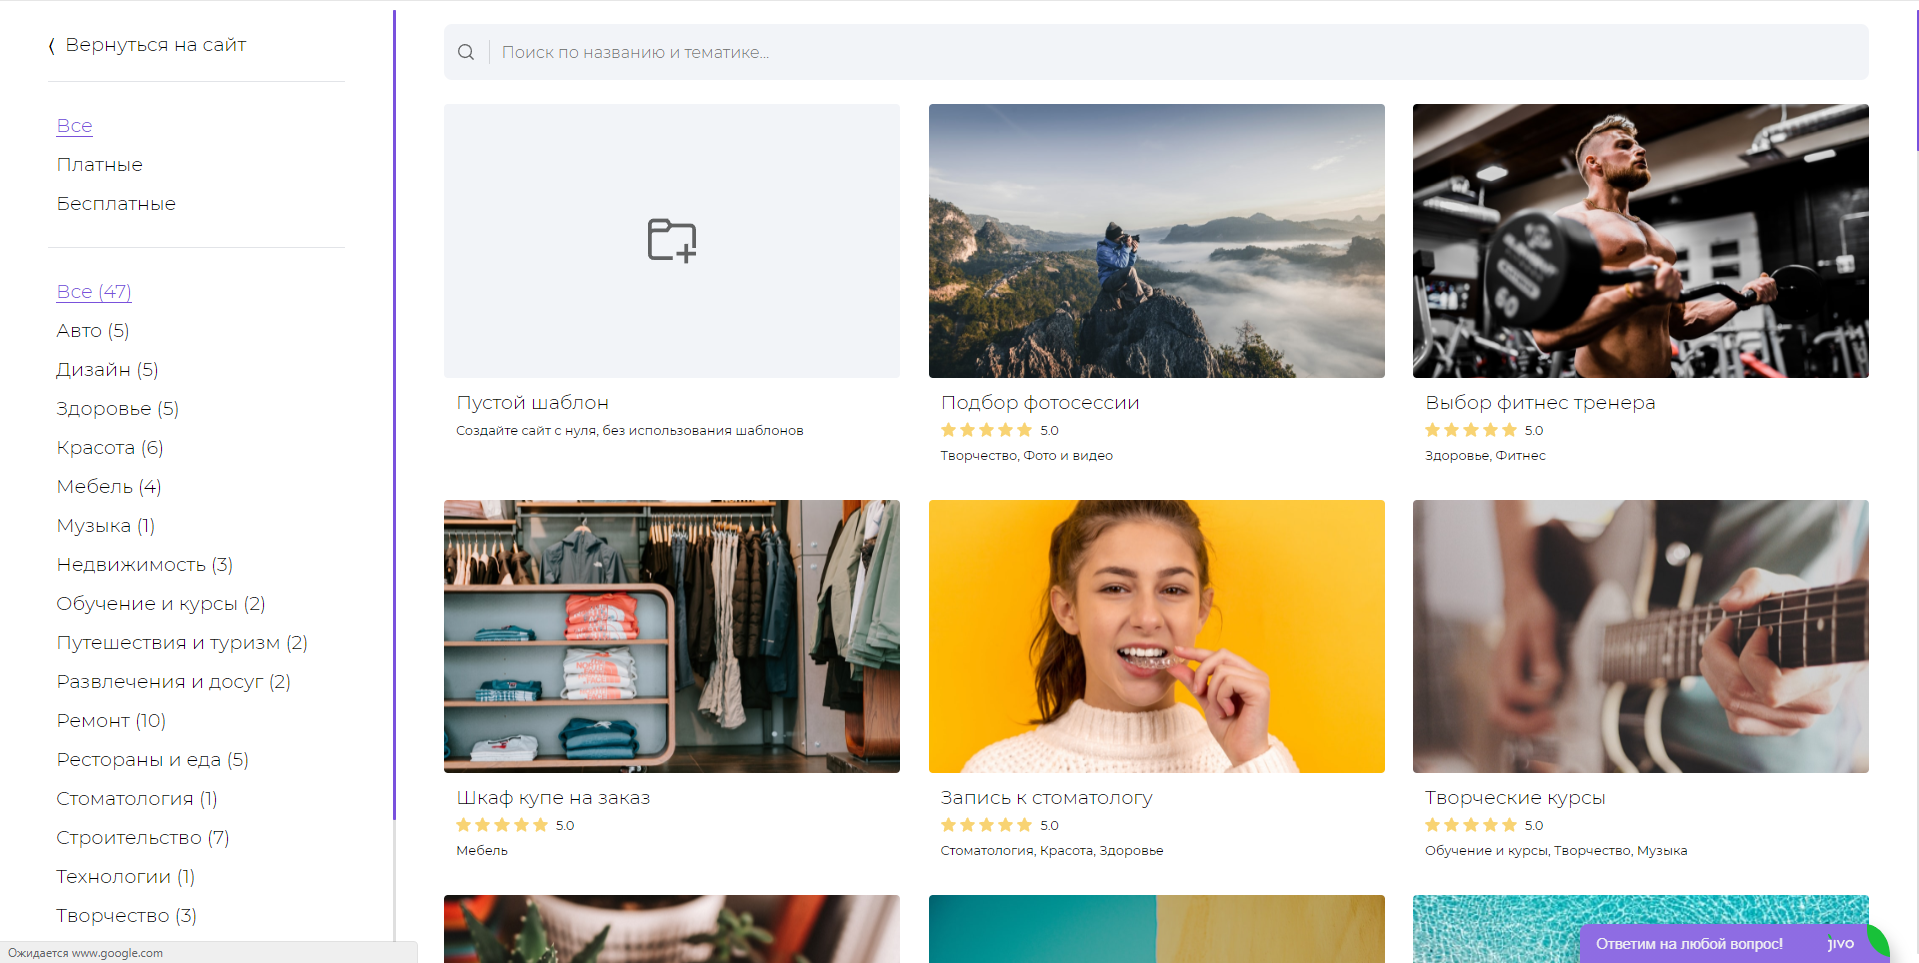Choose the Здоровье (5) category
1919x963 pixels.
point(117,409)
